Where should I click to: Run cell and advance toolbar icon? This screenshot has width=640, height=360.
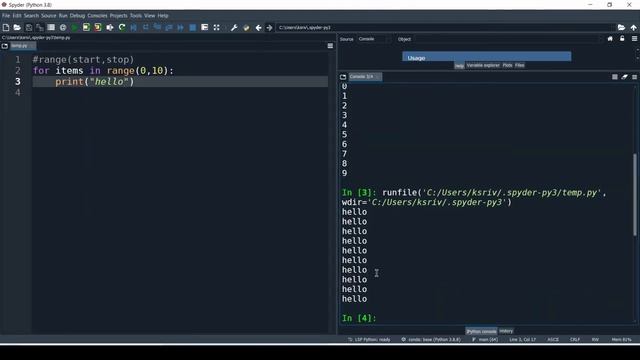tap(98, 27)
